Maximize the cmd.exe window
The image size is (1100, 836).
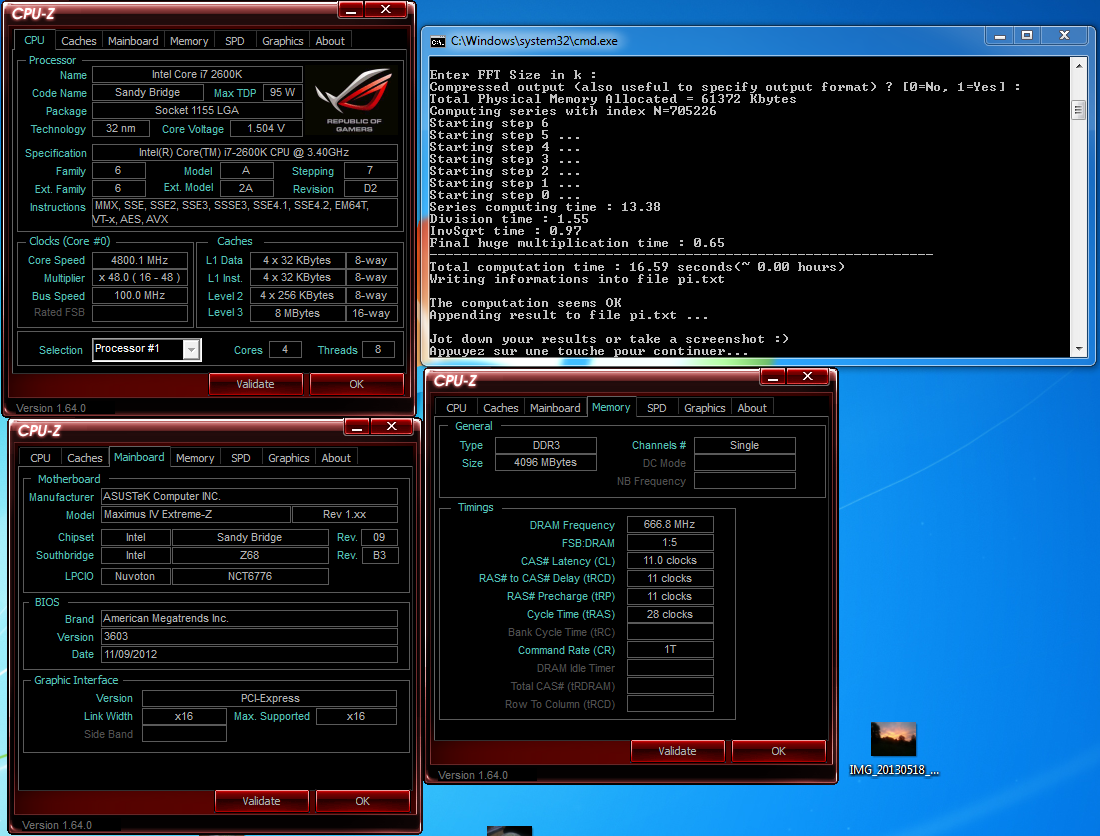pyautogui.click(x=1027, y=35)
